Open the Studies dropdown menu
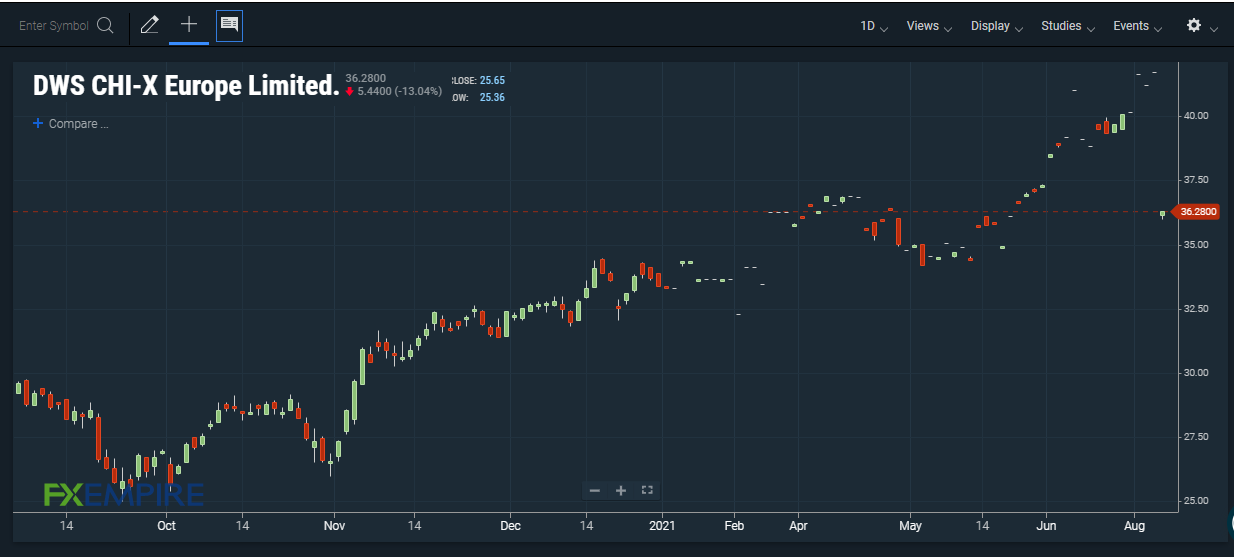 (x=1068, y=26)
